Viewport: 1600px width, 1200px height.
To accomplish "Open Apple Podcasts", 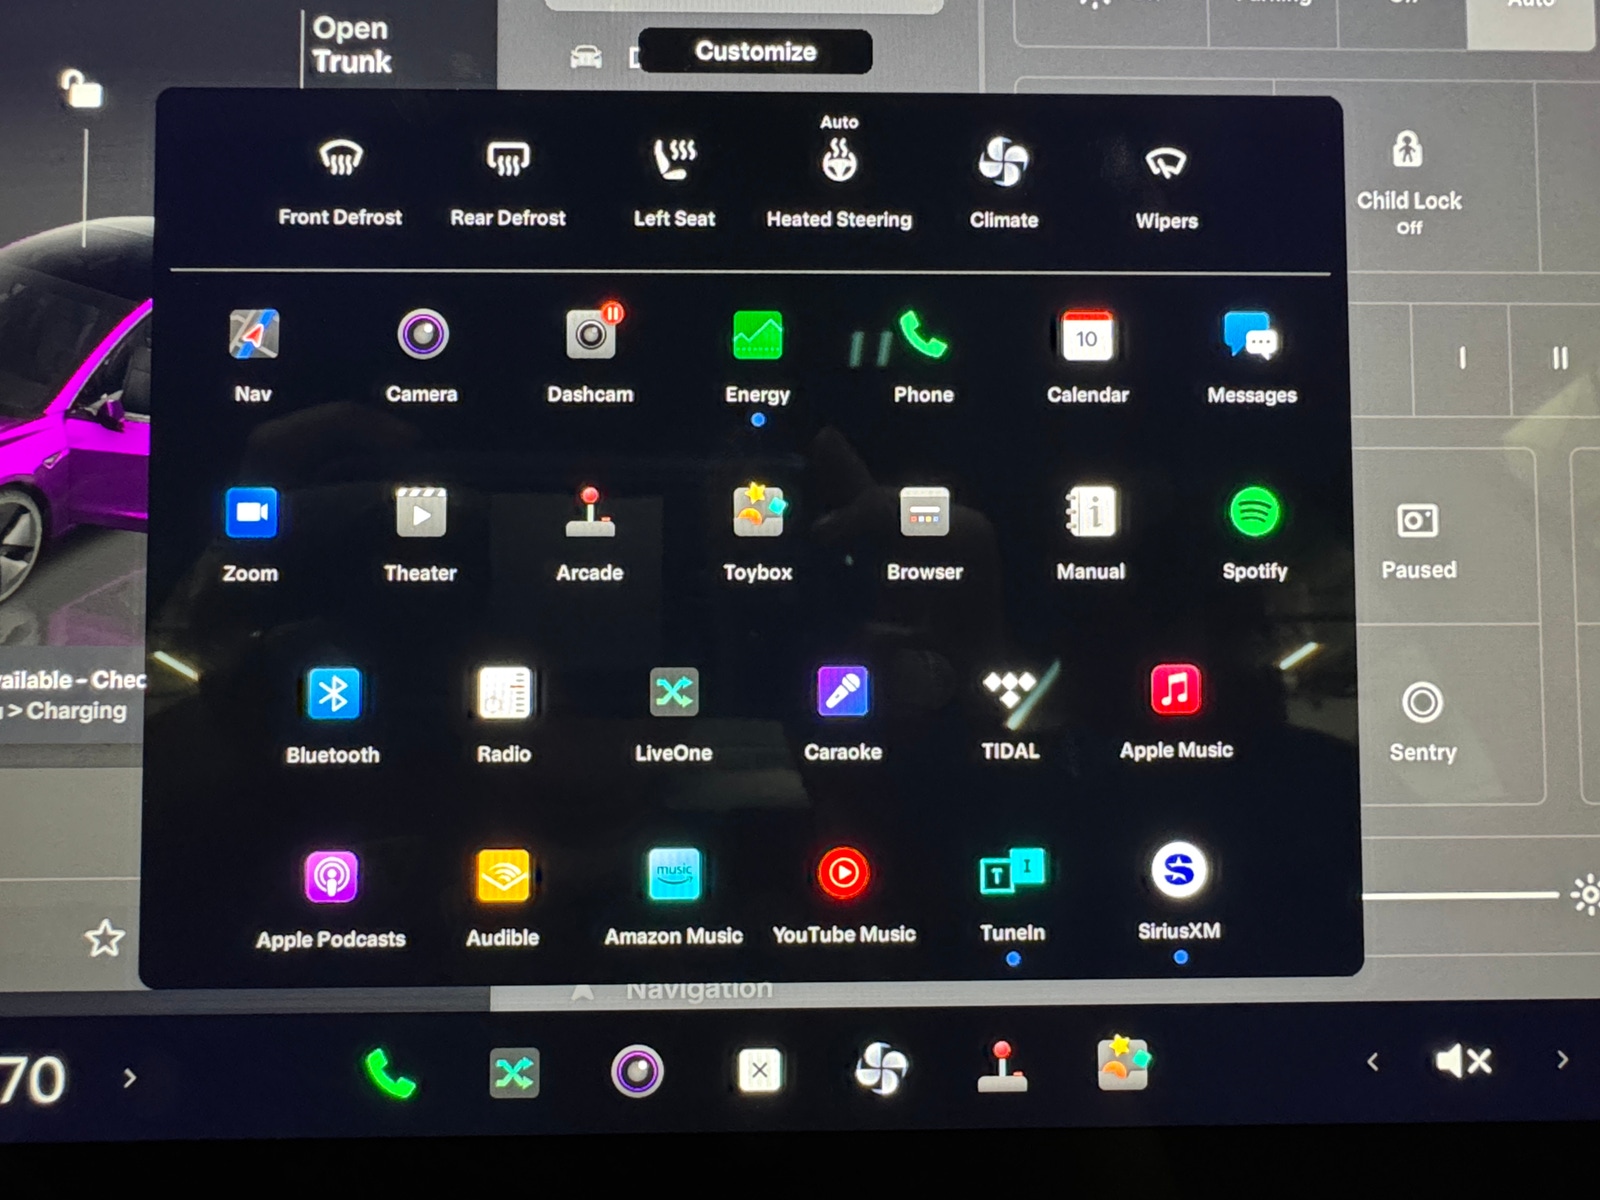I will (x=331, y=877).
